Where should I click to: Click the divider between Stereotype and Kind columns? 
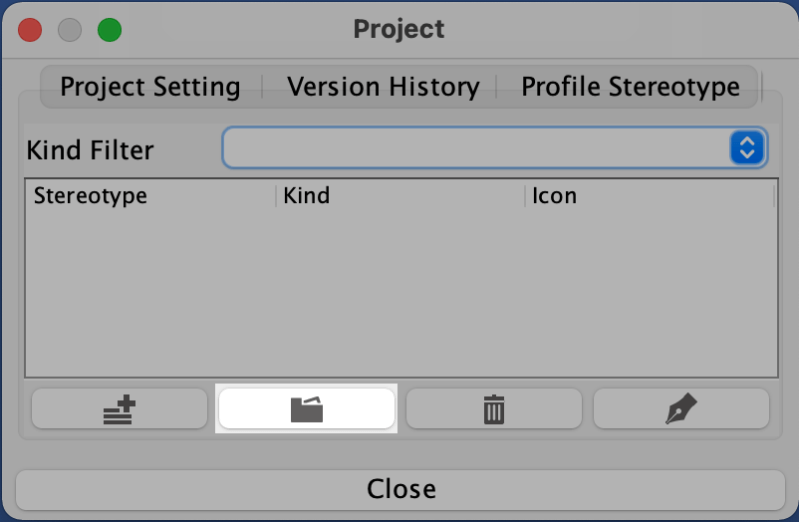276,196
